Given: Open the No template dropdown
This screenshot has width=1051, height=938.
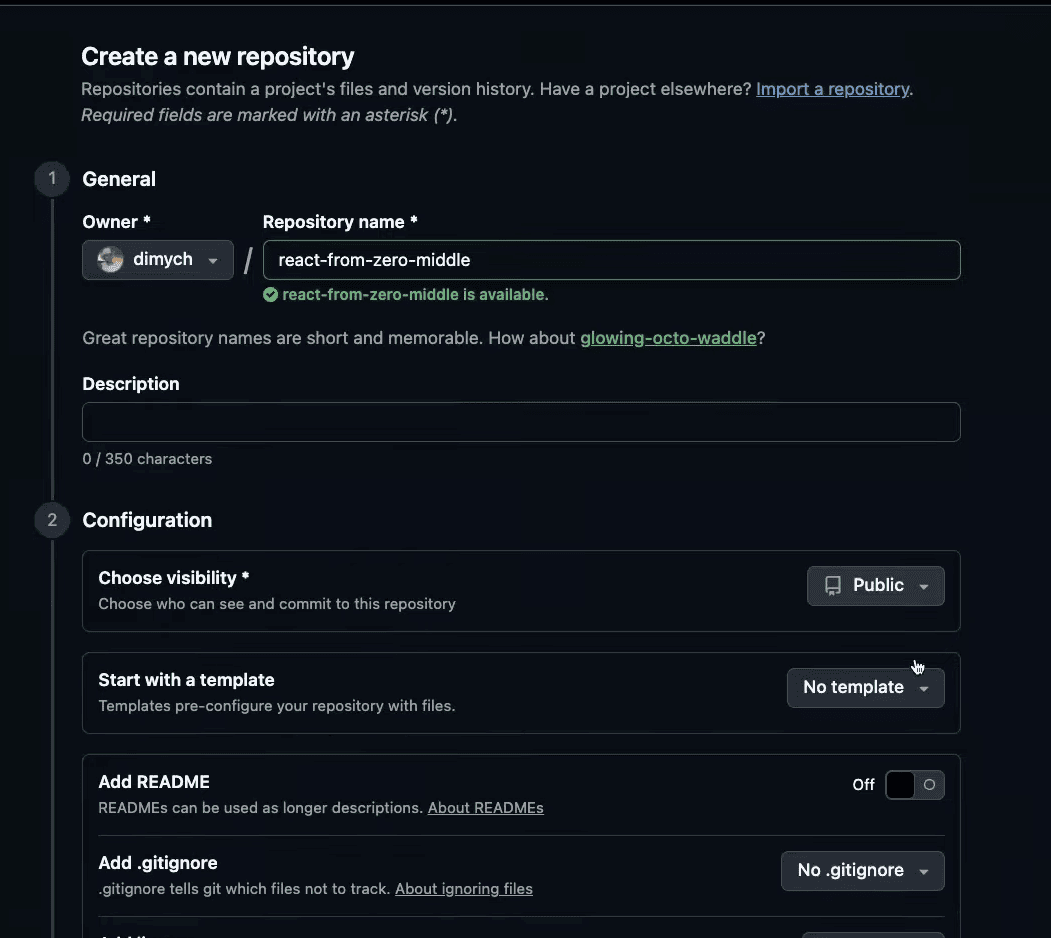Looking at the screenshot, I should [x=866, y=688].
